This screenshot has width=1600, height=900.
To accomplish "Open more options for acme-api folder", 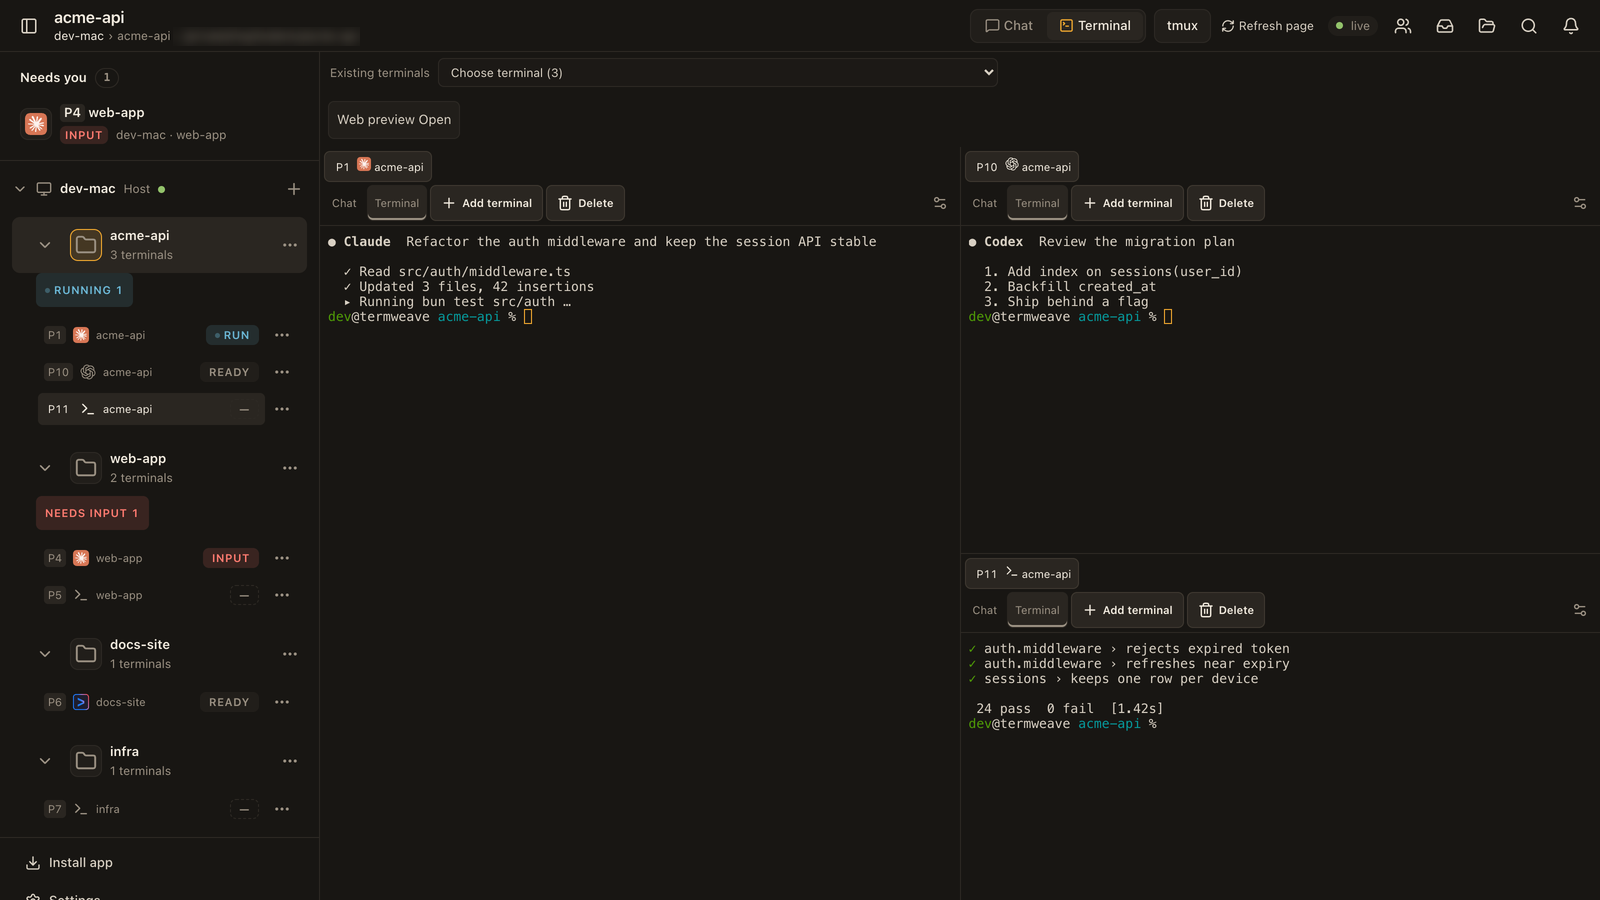I will tap(290, 245).
